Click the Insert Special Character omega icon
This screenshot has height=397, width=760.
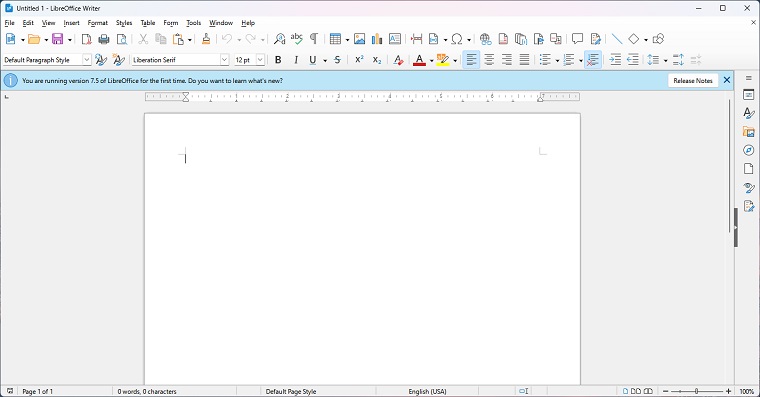click(457, 39)
